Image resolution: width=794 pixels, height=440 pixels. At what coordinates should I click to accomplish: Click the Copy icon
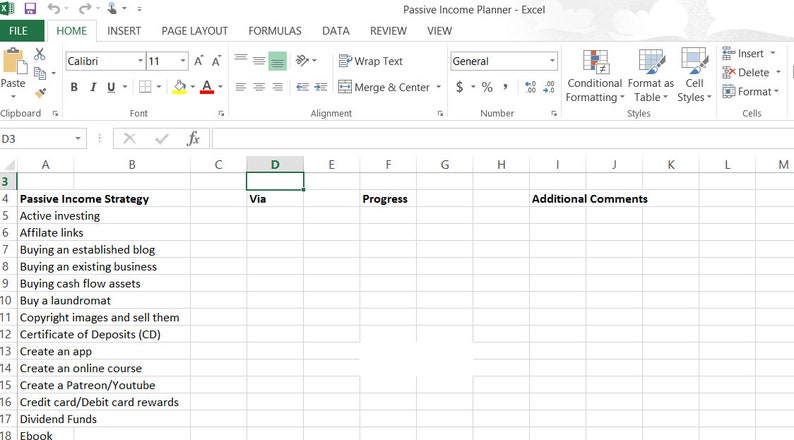(x=40, y=73)
